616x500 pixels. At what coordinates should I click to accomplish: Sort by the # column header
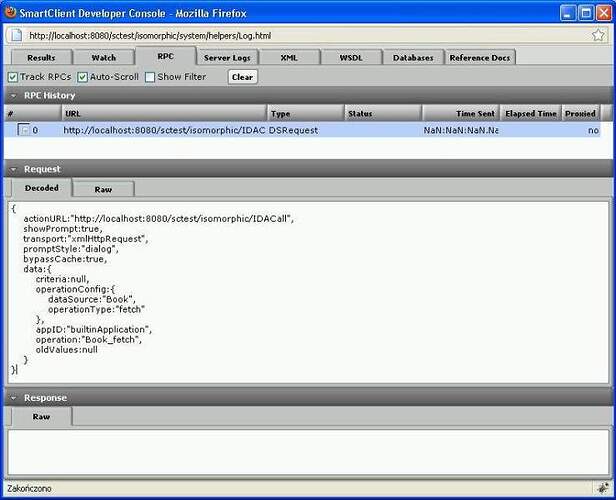pyautogui.click(x=33, y=114)
